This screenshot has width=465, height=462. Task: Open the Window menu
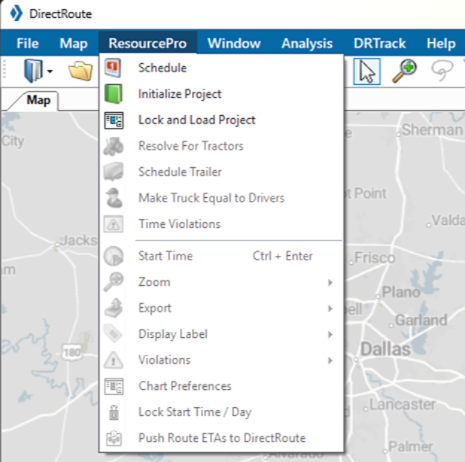click(x=234, y=43)
